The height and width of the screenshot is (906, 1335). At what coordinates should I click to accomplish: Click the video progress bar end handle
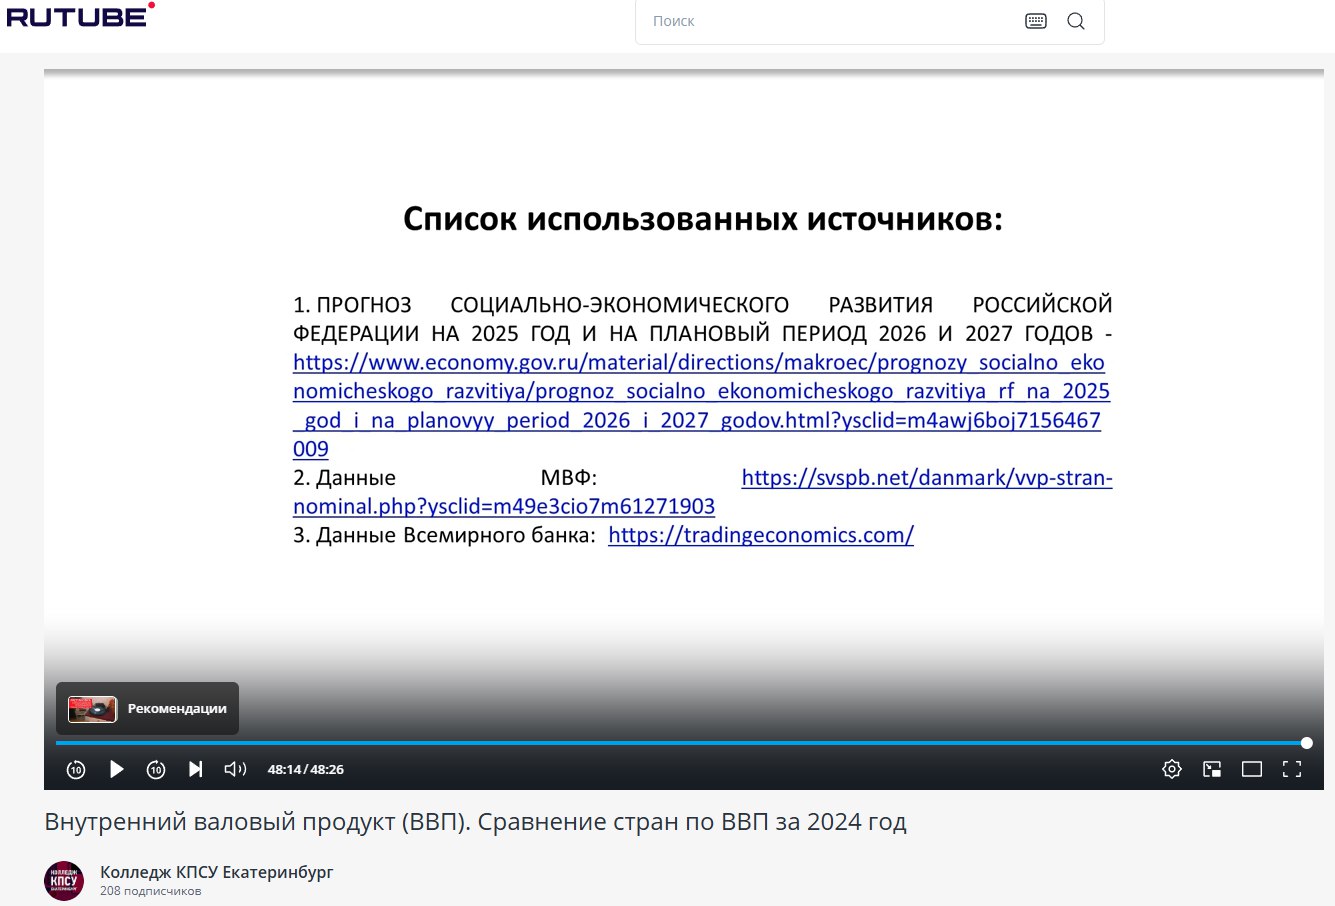pyautogui.click(x=1306, y=743)
